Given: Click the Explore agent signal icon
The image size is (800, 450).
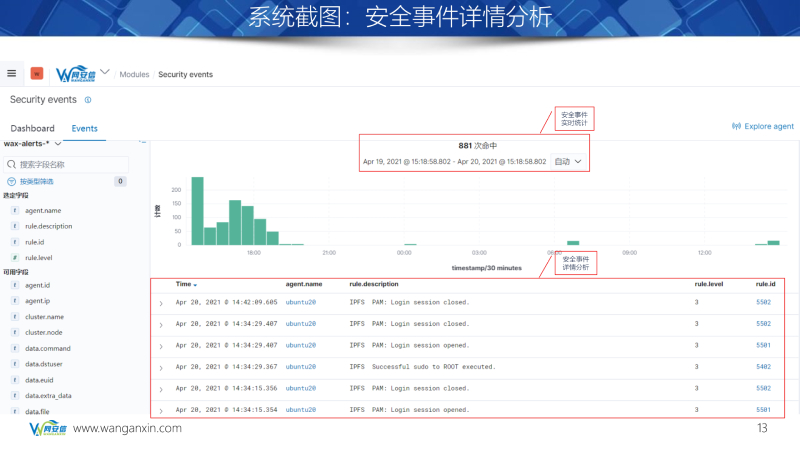Looking at the screenshot, I should 737,127.
